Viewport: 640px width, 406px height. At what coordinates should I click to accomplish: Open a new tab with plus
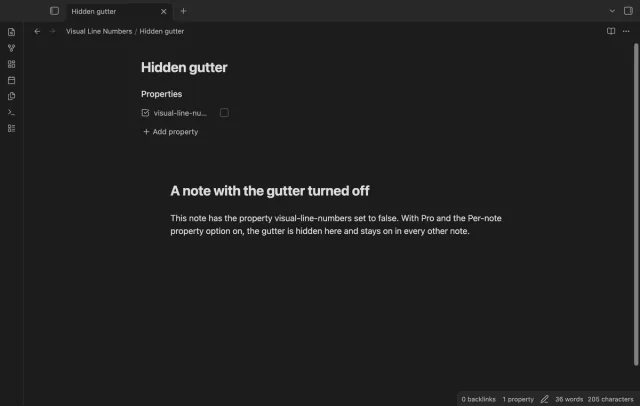[x=183, y=11]
